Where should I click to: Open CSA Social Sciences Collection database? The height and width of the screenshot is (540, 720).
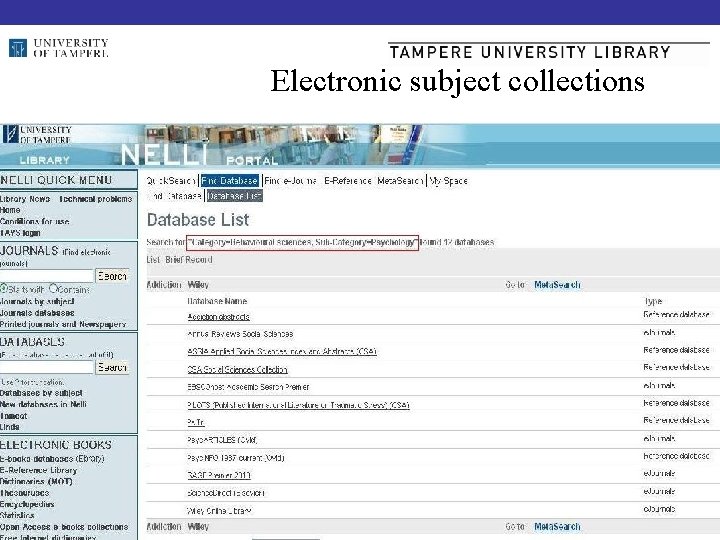[x=237, y=369]
